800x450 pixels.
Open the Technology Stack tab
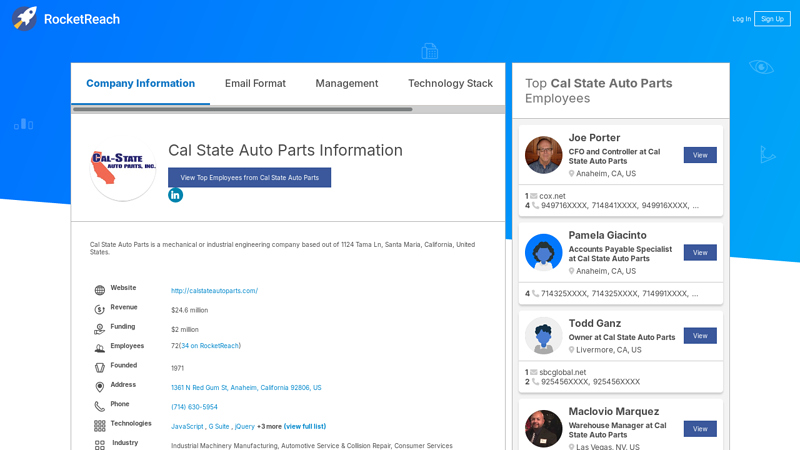450,83
